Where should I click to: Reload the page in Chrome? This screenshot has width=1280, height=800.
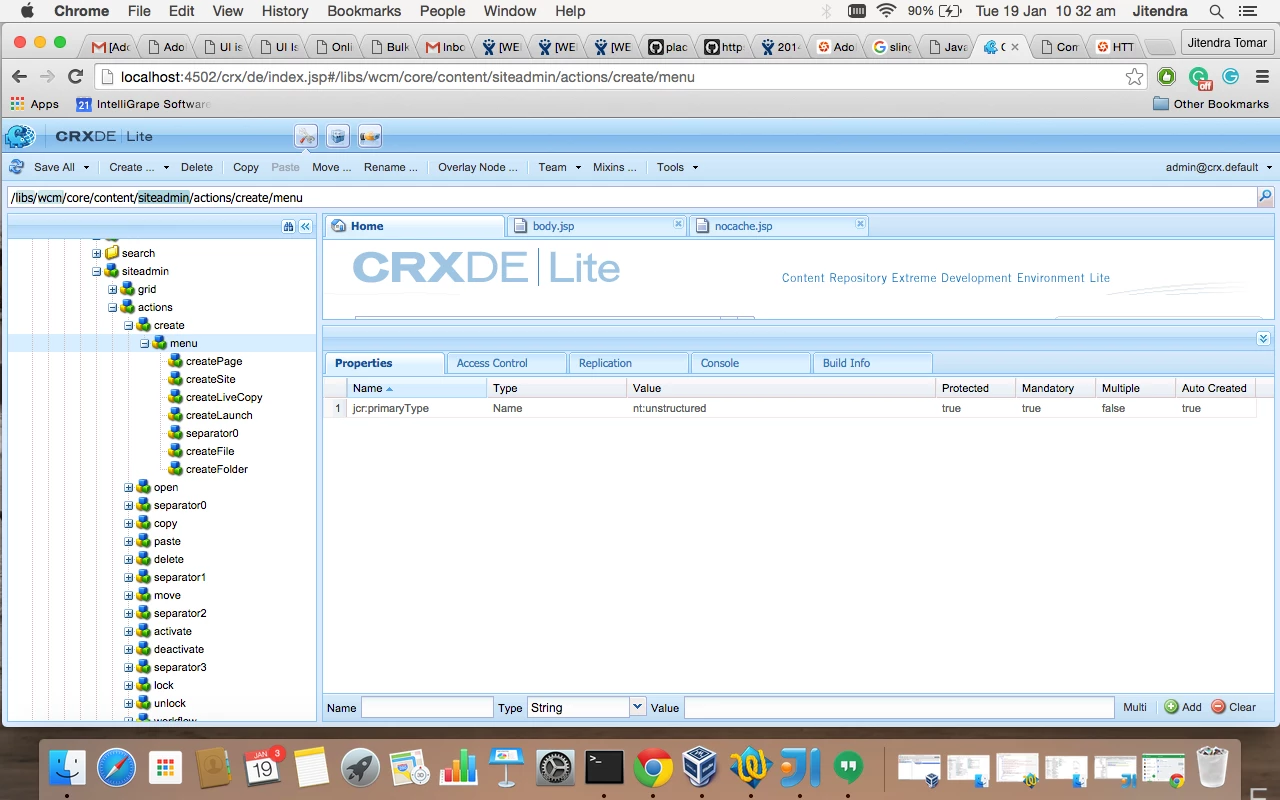click(x=75, y=77)
